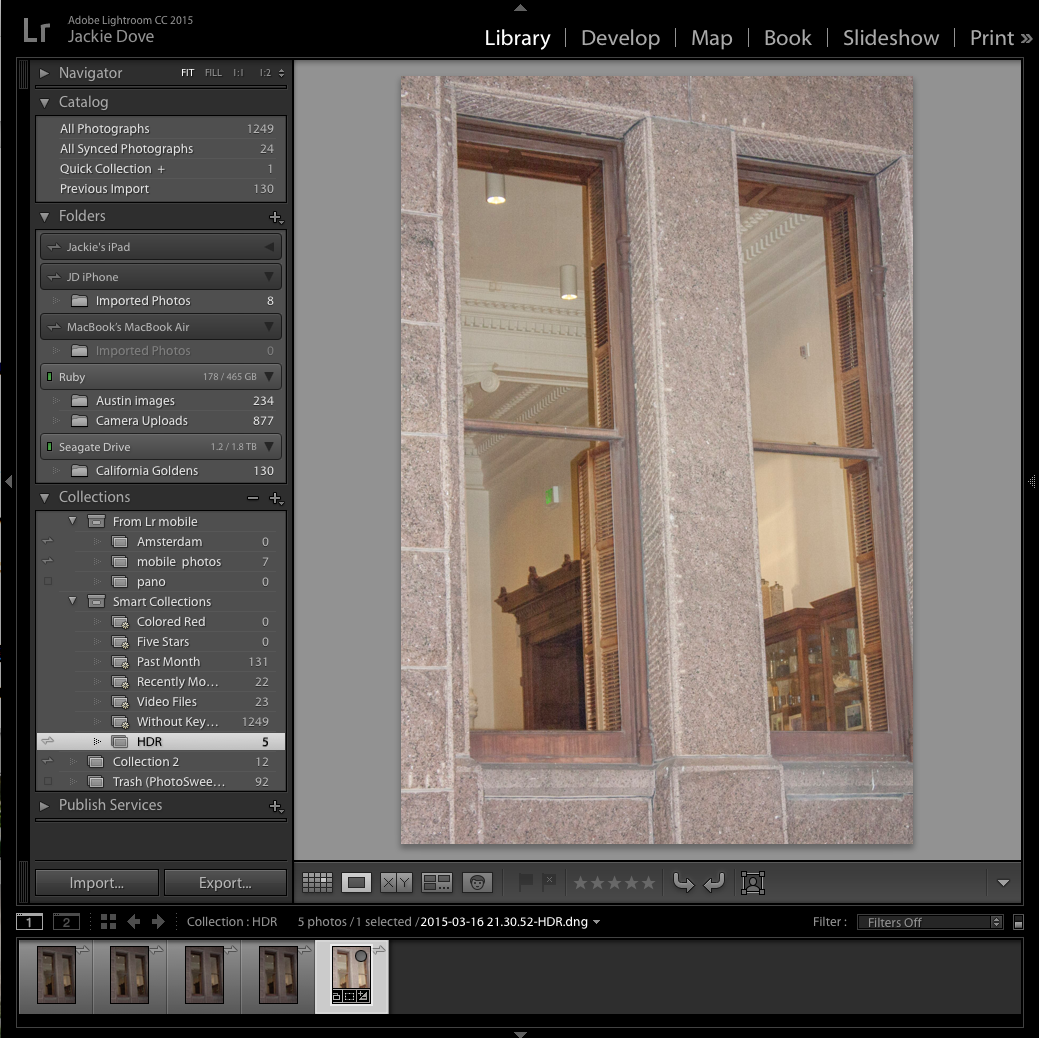This screenshot has height=1038, width=1039.
Task: Toggle filters on/off switch
Action: 1018,922
